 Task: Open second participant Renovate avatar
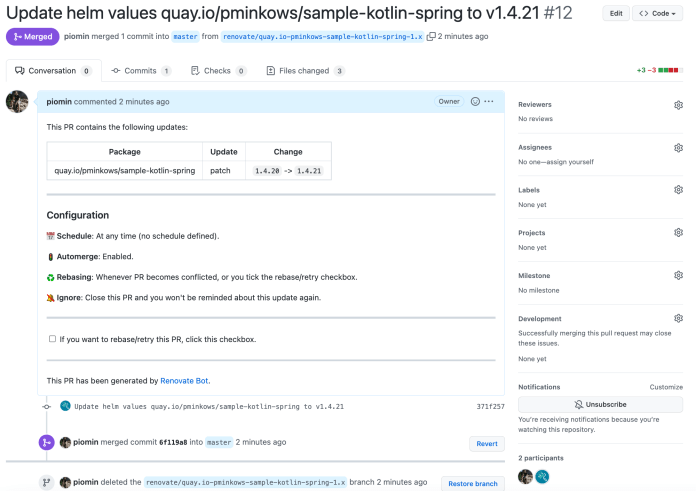(542, 477)
